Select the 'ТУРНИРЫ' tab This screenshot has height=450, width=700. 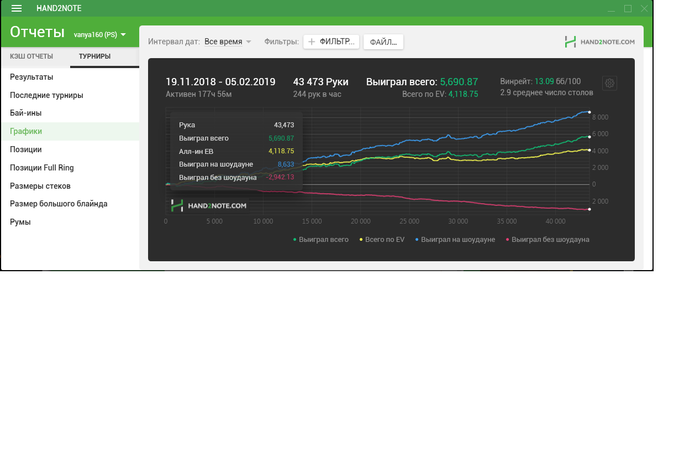95,57
